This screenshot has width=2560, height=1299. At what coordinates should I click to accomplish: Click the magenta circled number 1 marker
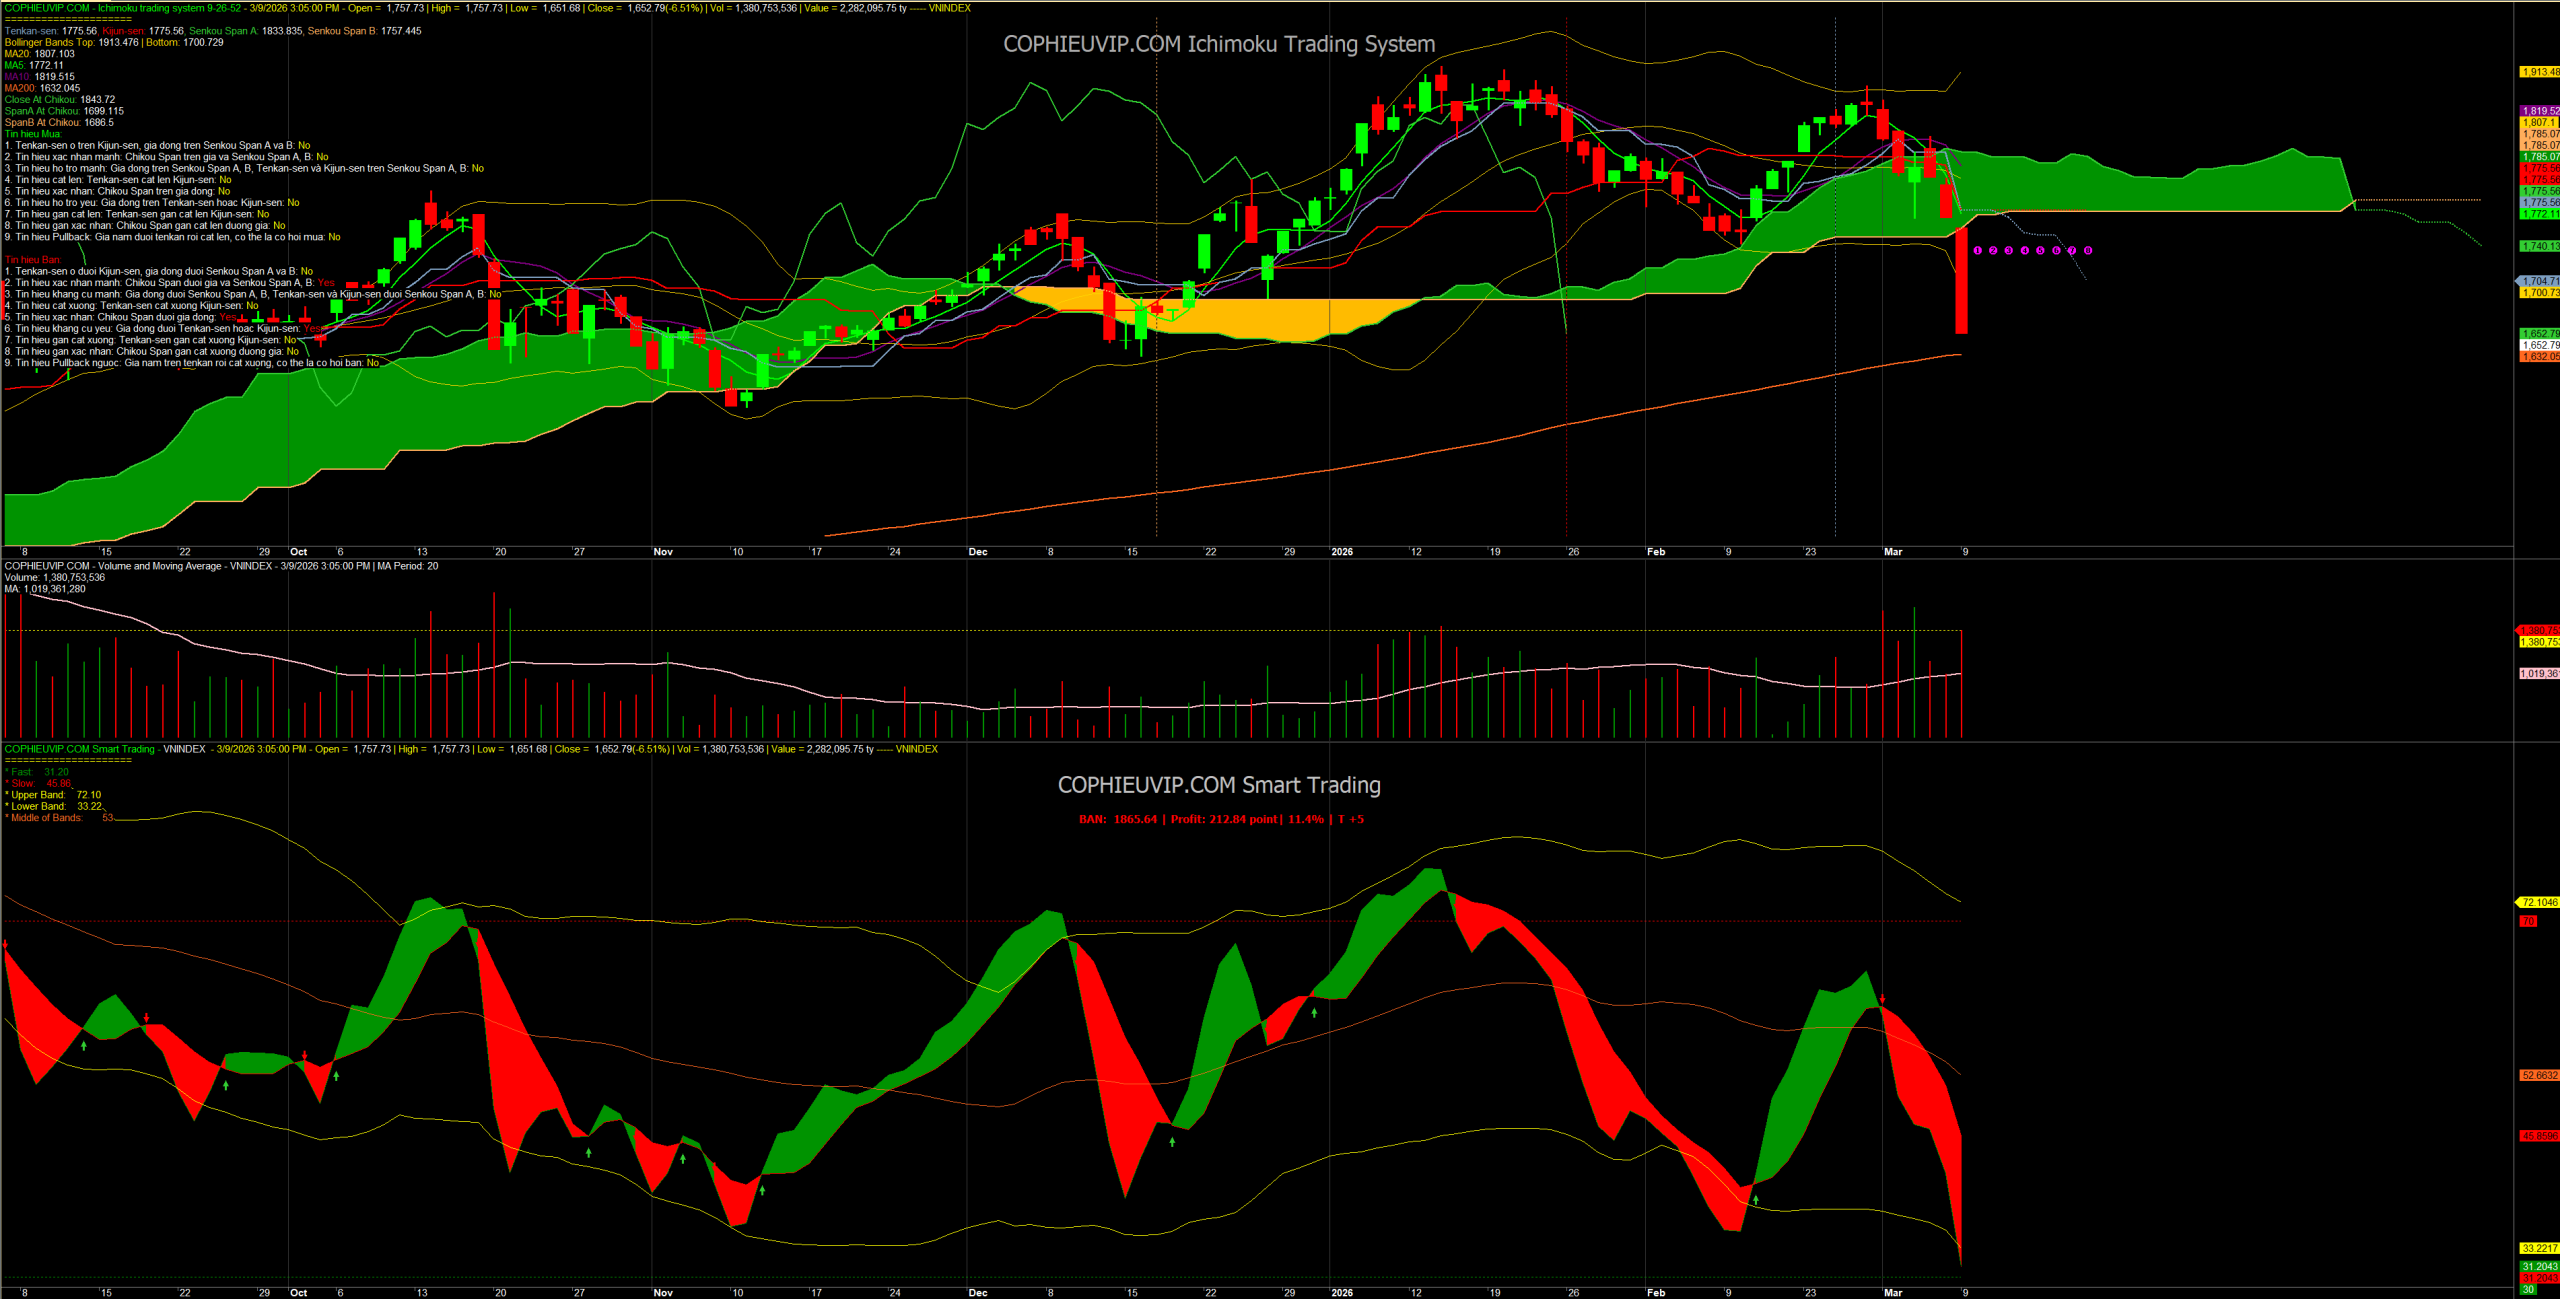point(1977,251)
